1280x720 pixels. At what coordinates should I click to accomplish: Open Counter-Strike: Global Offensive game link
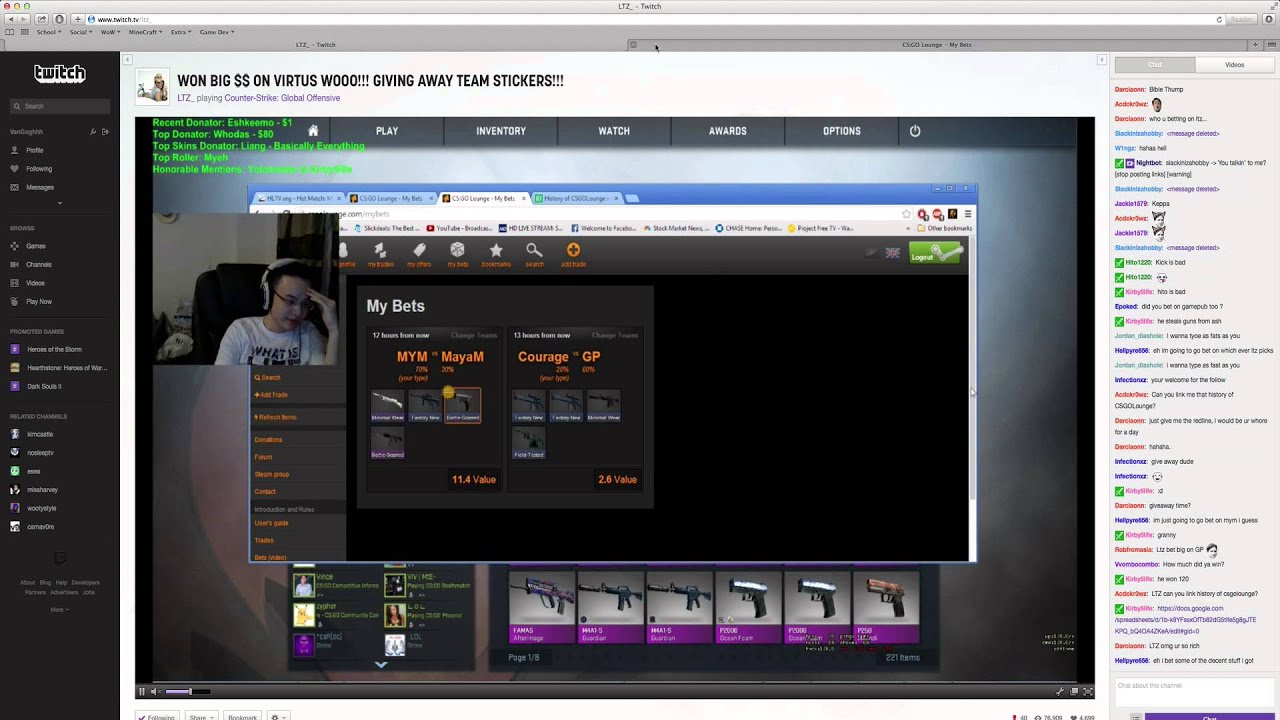click(x=282, y=98)
